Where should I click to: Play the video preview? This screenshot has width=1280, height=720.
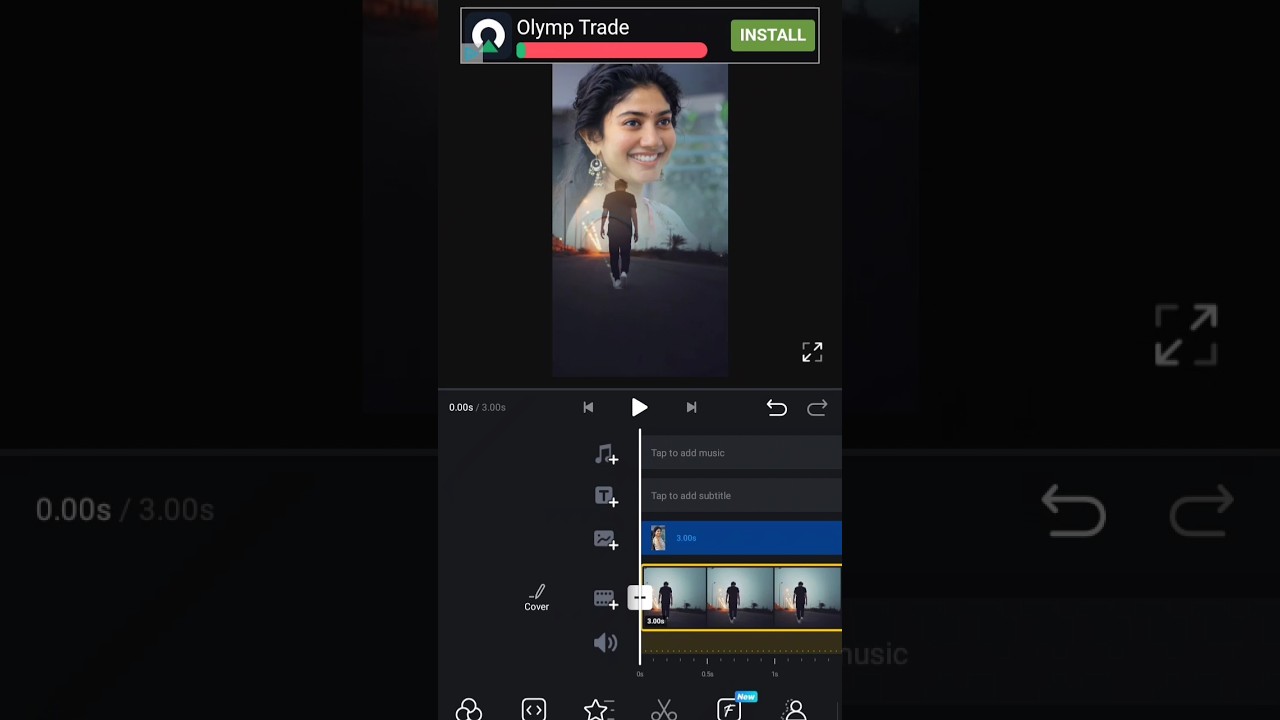[639, 407]
